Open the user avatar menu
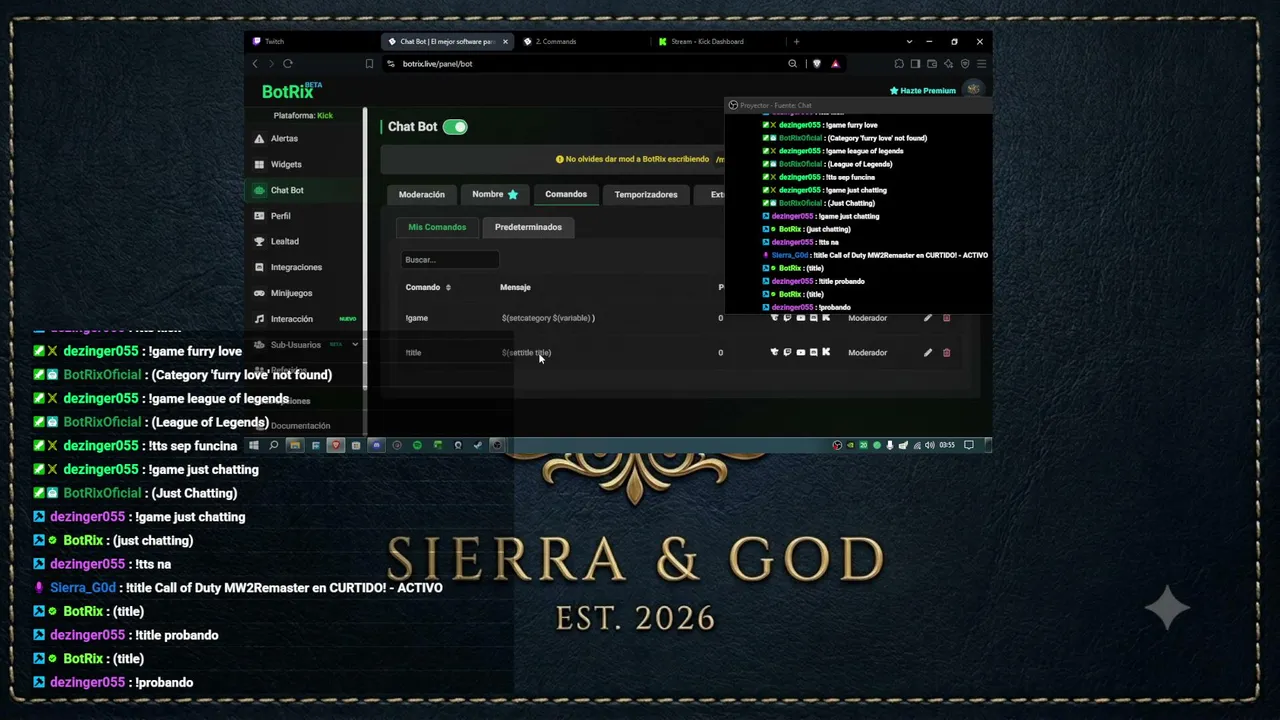Viewport: 1280px width, 720px height. pyautogui.click(x=973, y=90)
